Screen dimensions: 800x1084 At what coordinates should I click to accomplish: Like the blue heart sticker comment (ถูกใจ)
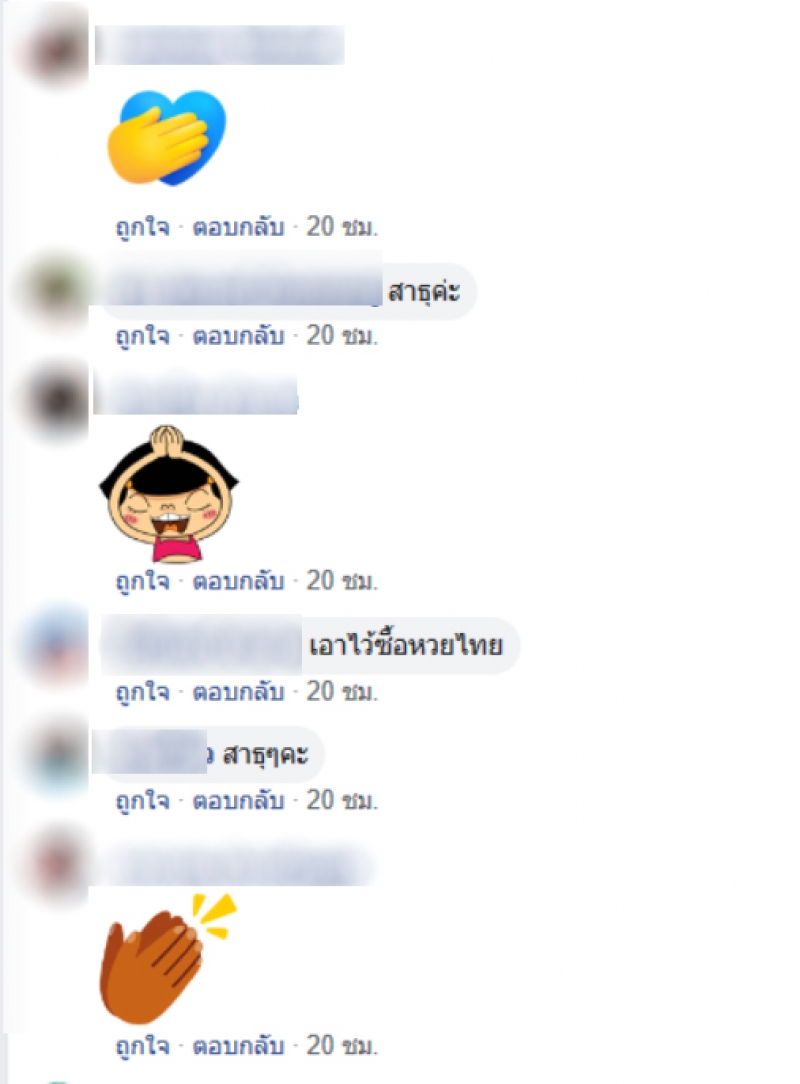click(142, 227)
